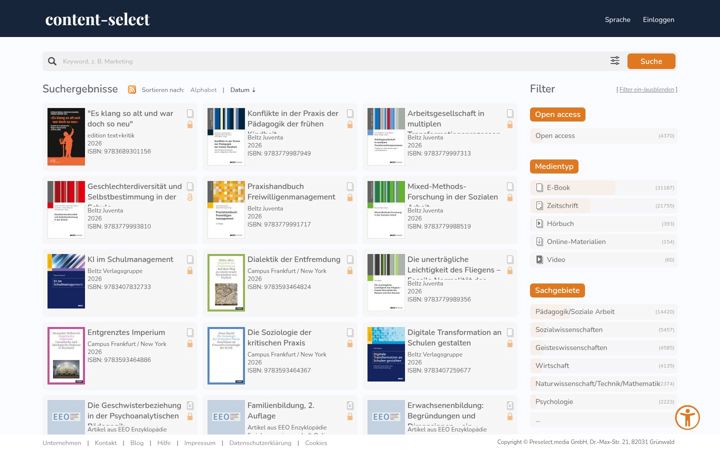Image resolution: width=720 pixels, height=450 pixels.
Task: Open Unternehmen footer link
Action: 62,443
